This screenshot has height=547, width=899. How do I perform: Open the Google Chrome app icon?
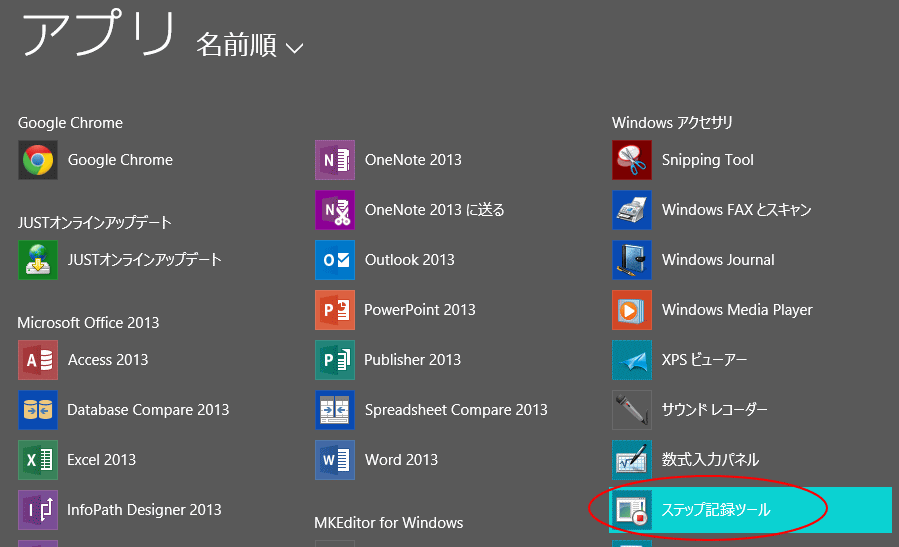click(38, 160)
